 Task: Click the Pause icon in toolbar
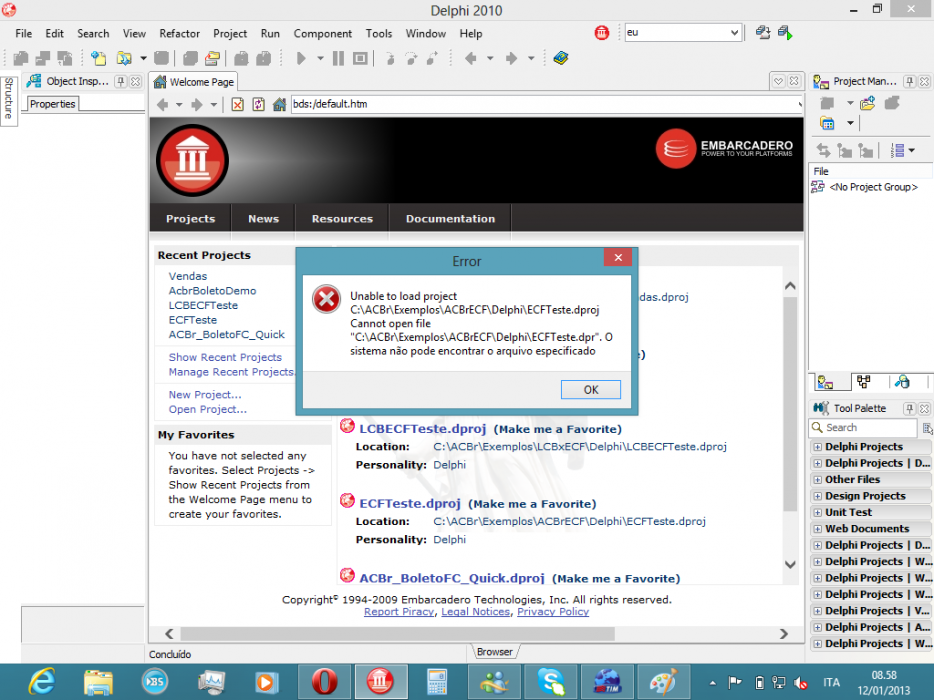tap(338, 58)
